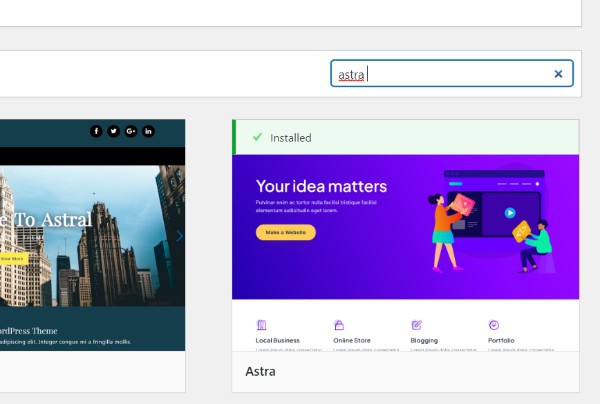Click the yellow View More button
The width and height of the screenshot is (600, 404).
click(x=13, y=259)
